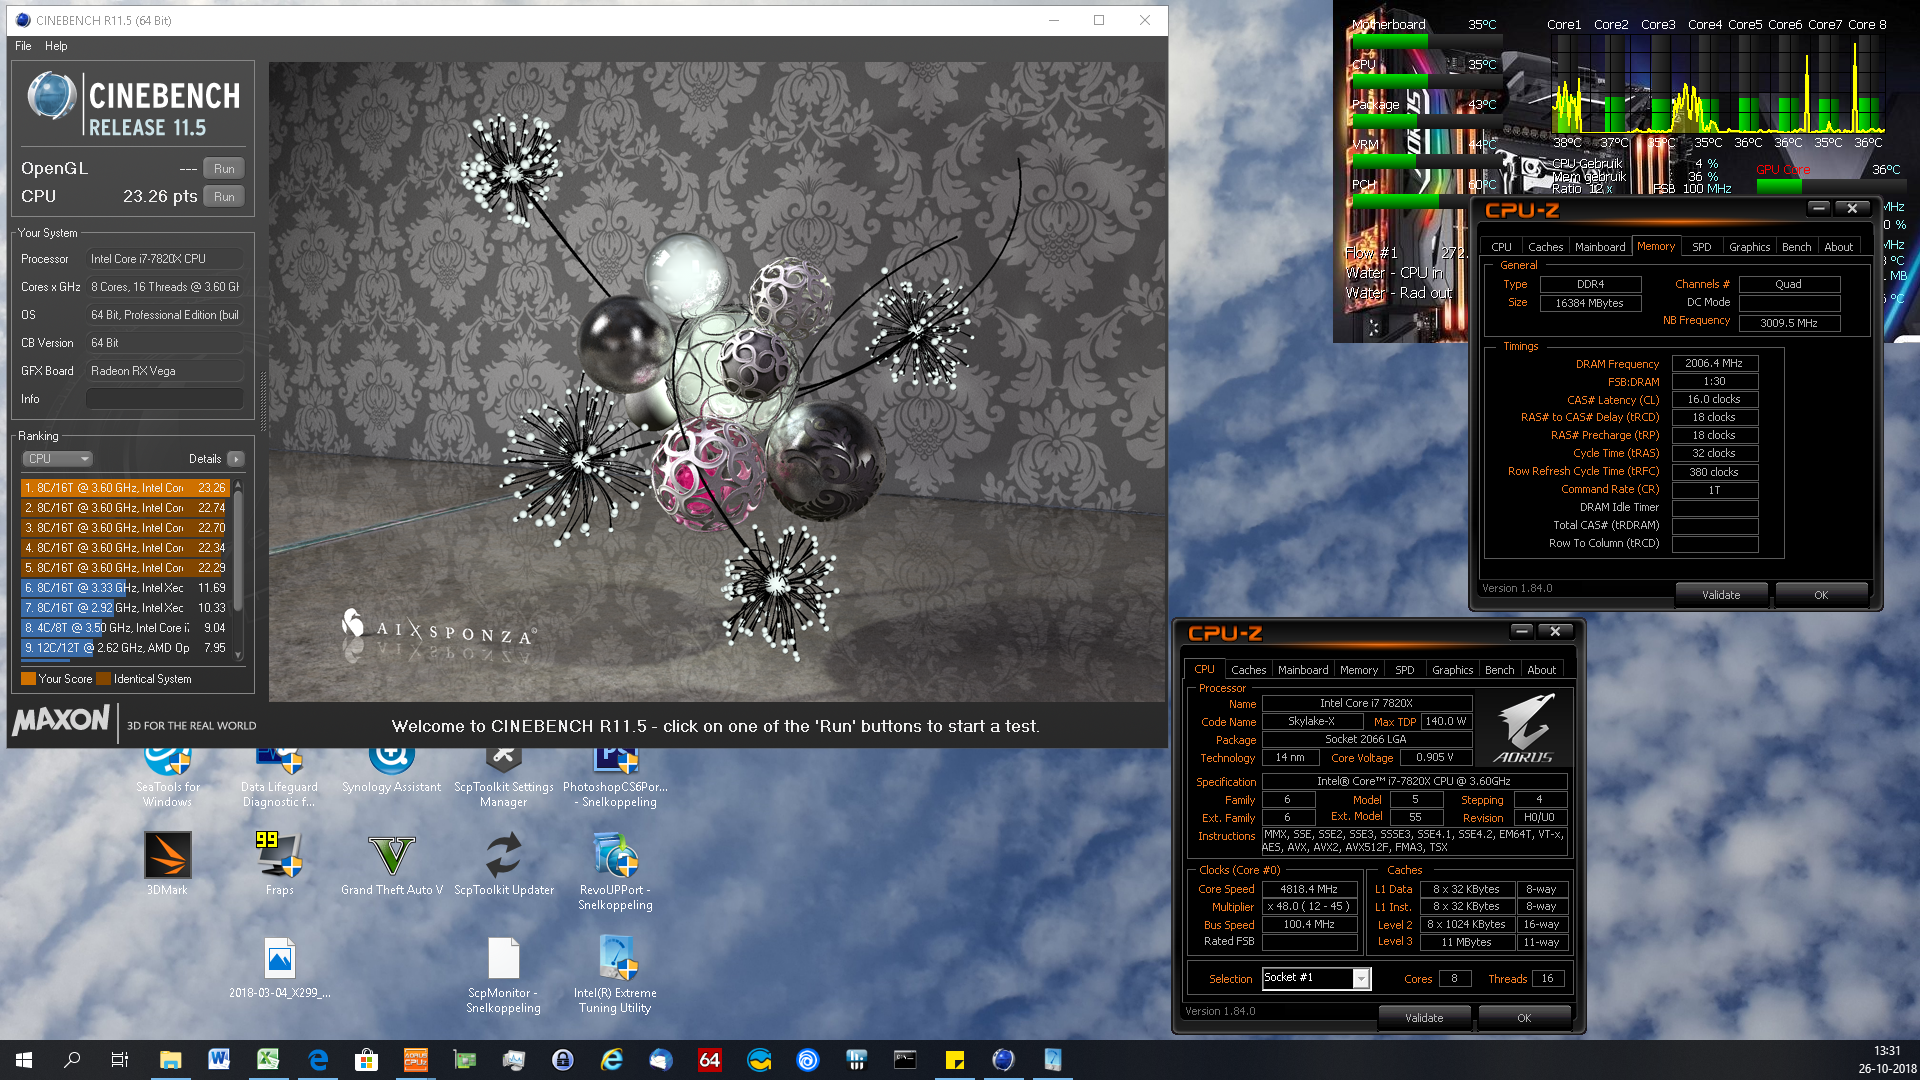Switch to Caches tab in lower CPU-Z
Screen dimensions: 1920x1080
pyautogui.click(x=1248, y=670)
